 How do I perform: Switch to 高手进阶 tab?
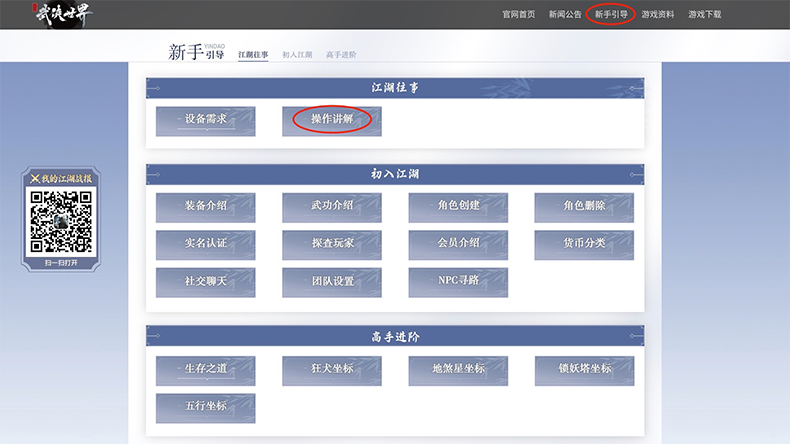click(341, 54)
